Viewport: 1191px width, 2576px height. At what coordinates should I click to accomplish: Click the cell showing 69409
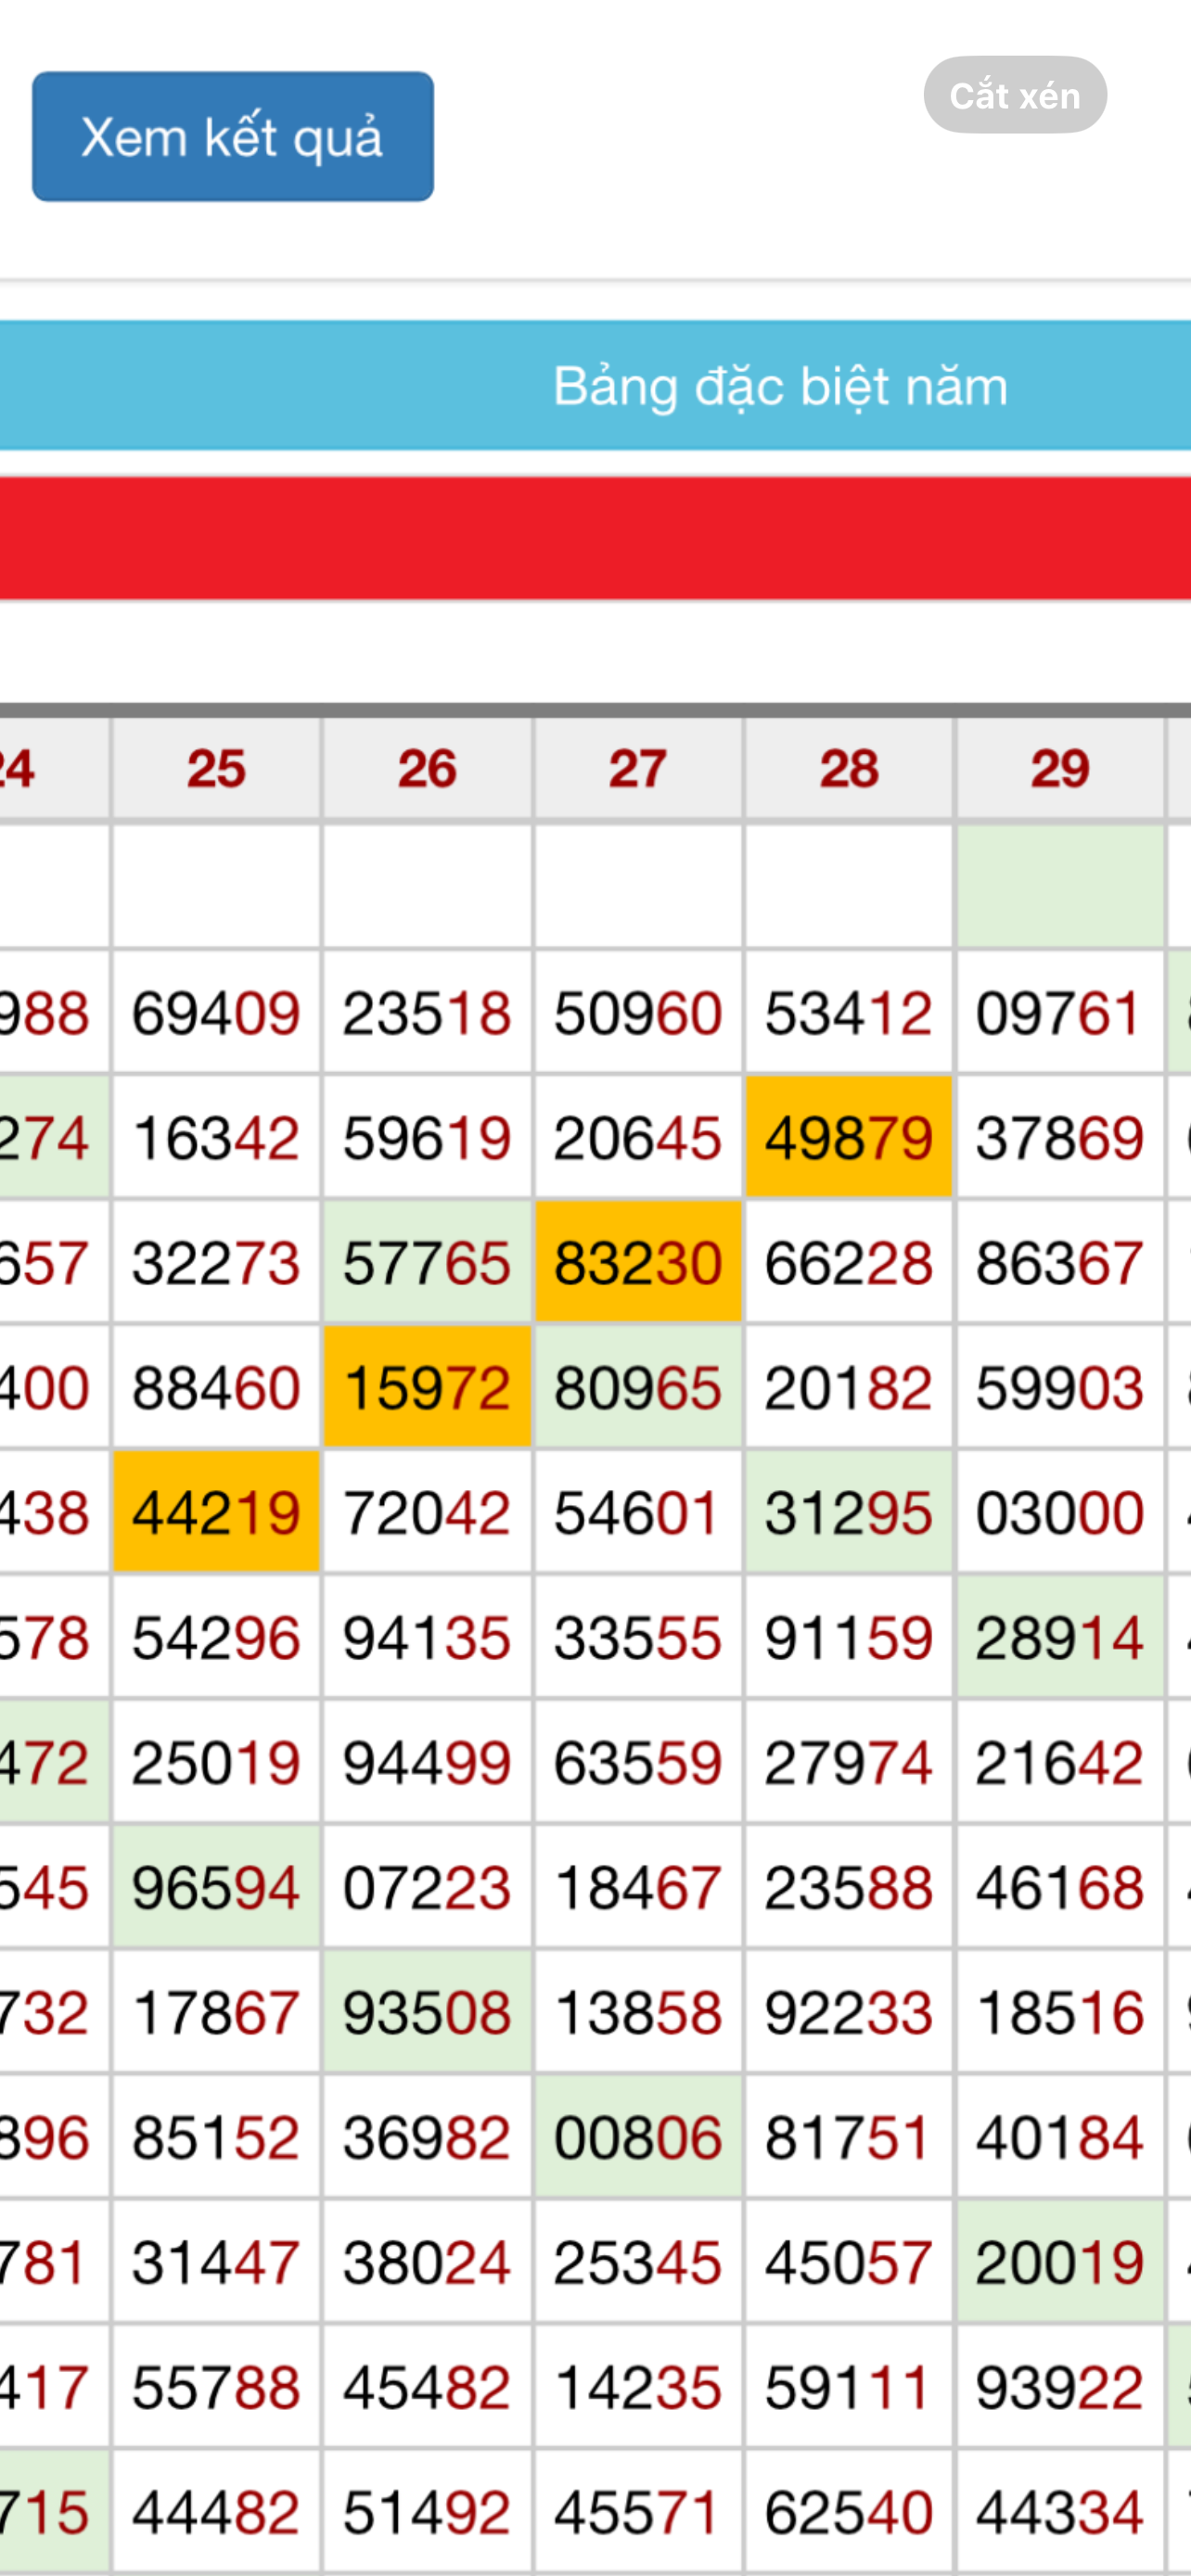tap(216, 1012)
